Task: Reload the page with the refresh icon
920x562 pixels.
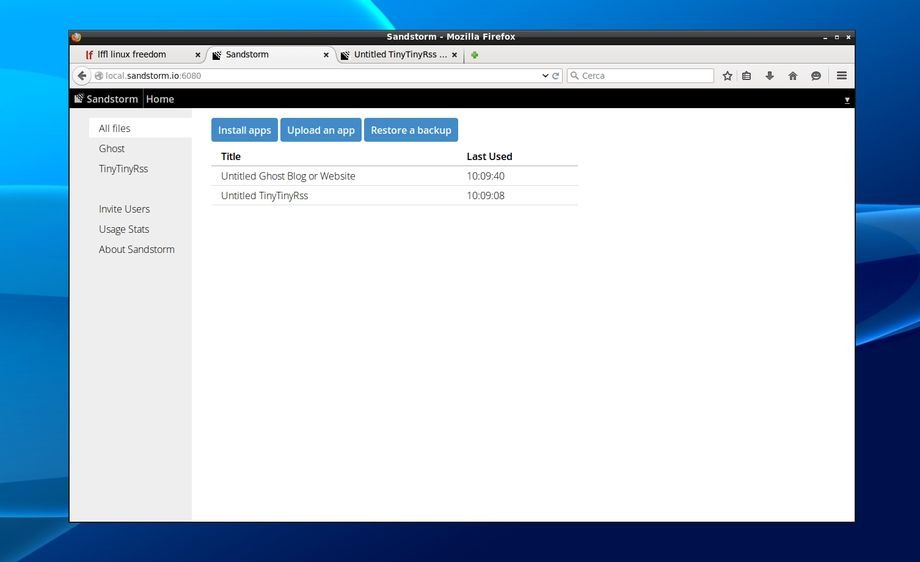Action: (x=556, y=76)
